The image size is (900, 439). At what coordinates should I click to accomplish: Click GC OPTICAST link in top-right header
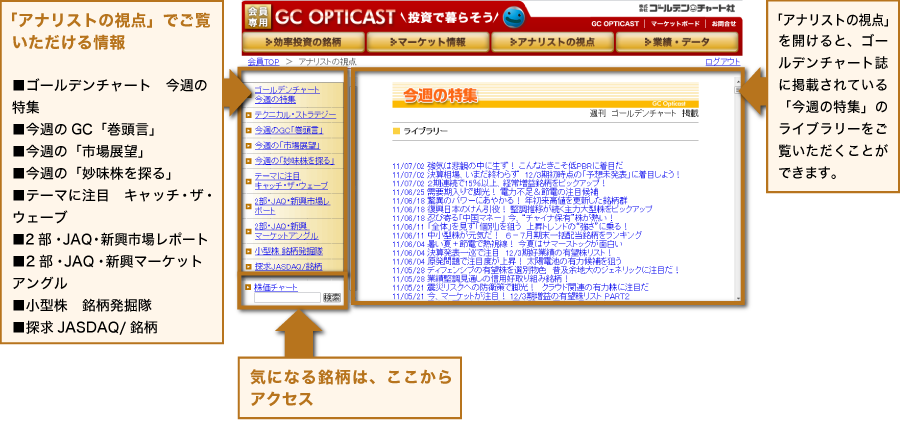[615, 24]
